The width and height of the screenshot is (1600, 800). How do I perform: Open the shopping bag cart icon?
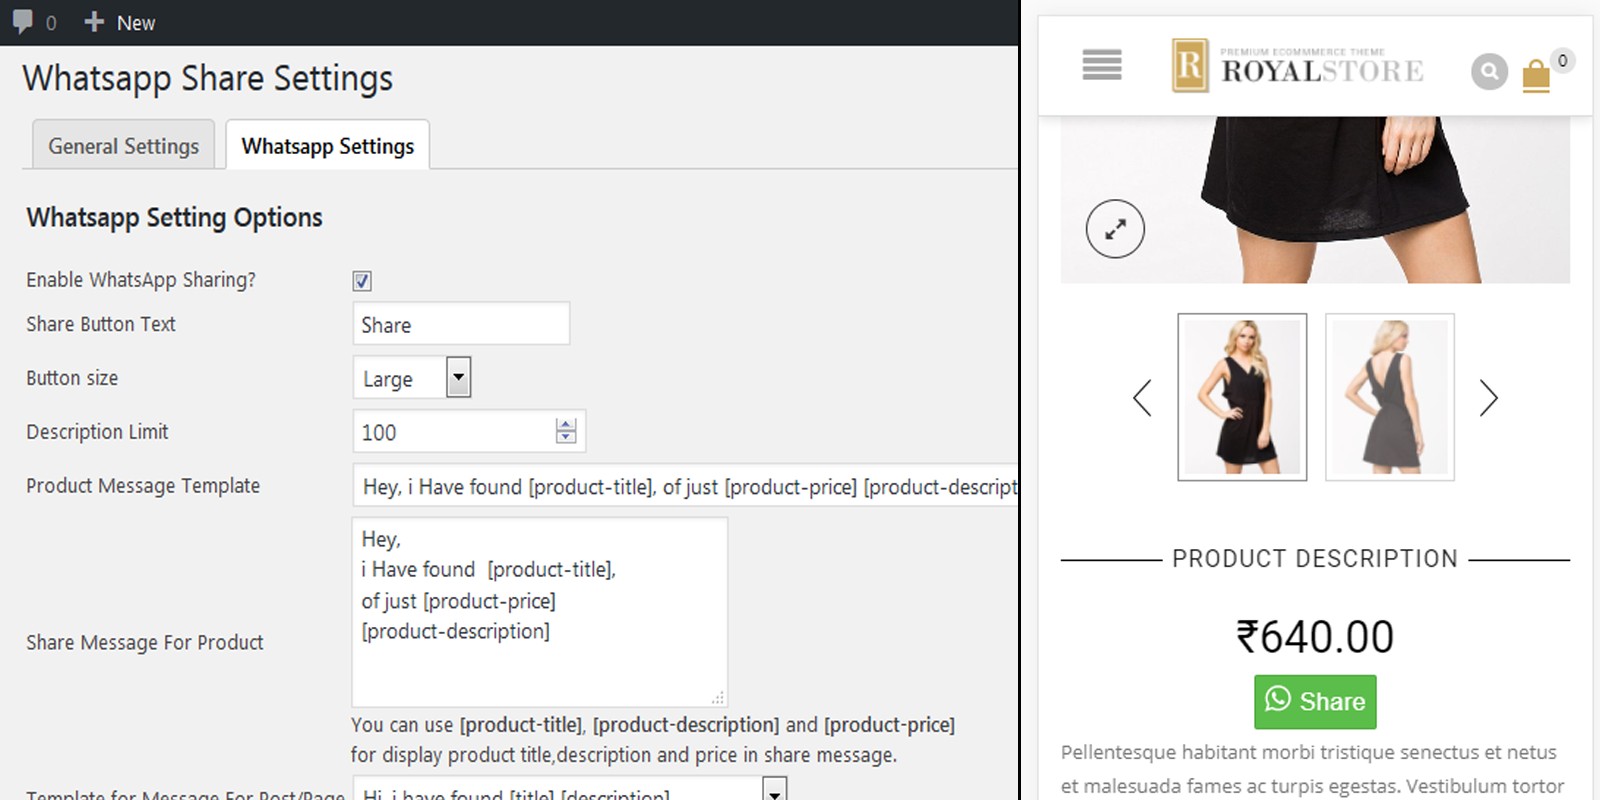click(x=1536, y=75)
